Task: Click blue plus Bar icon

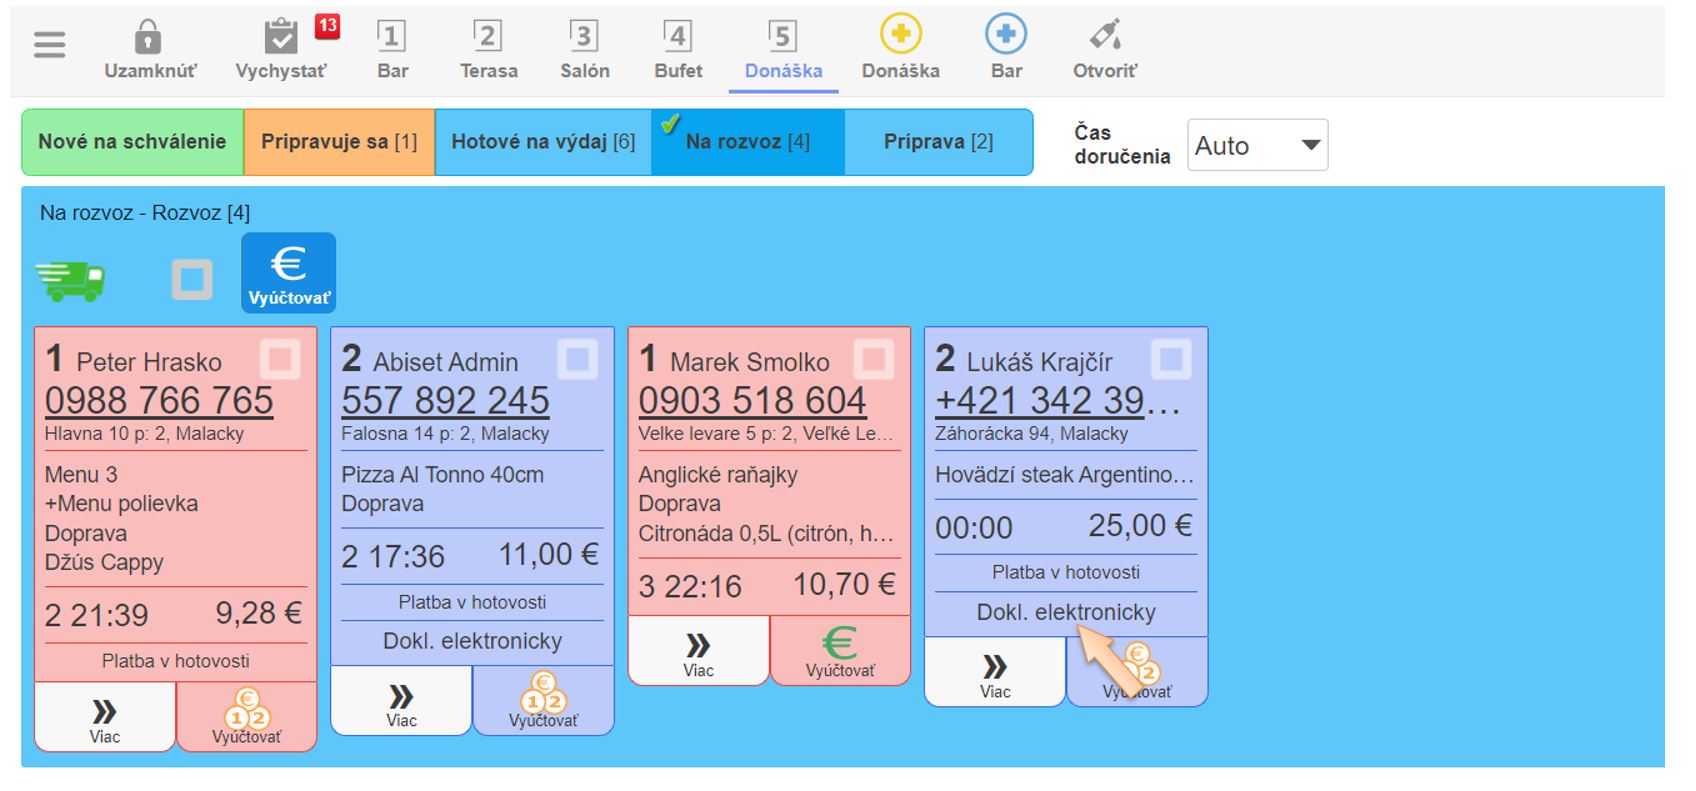Action: click(1005, 36)
